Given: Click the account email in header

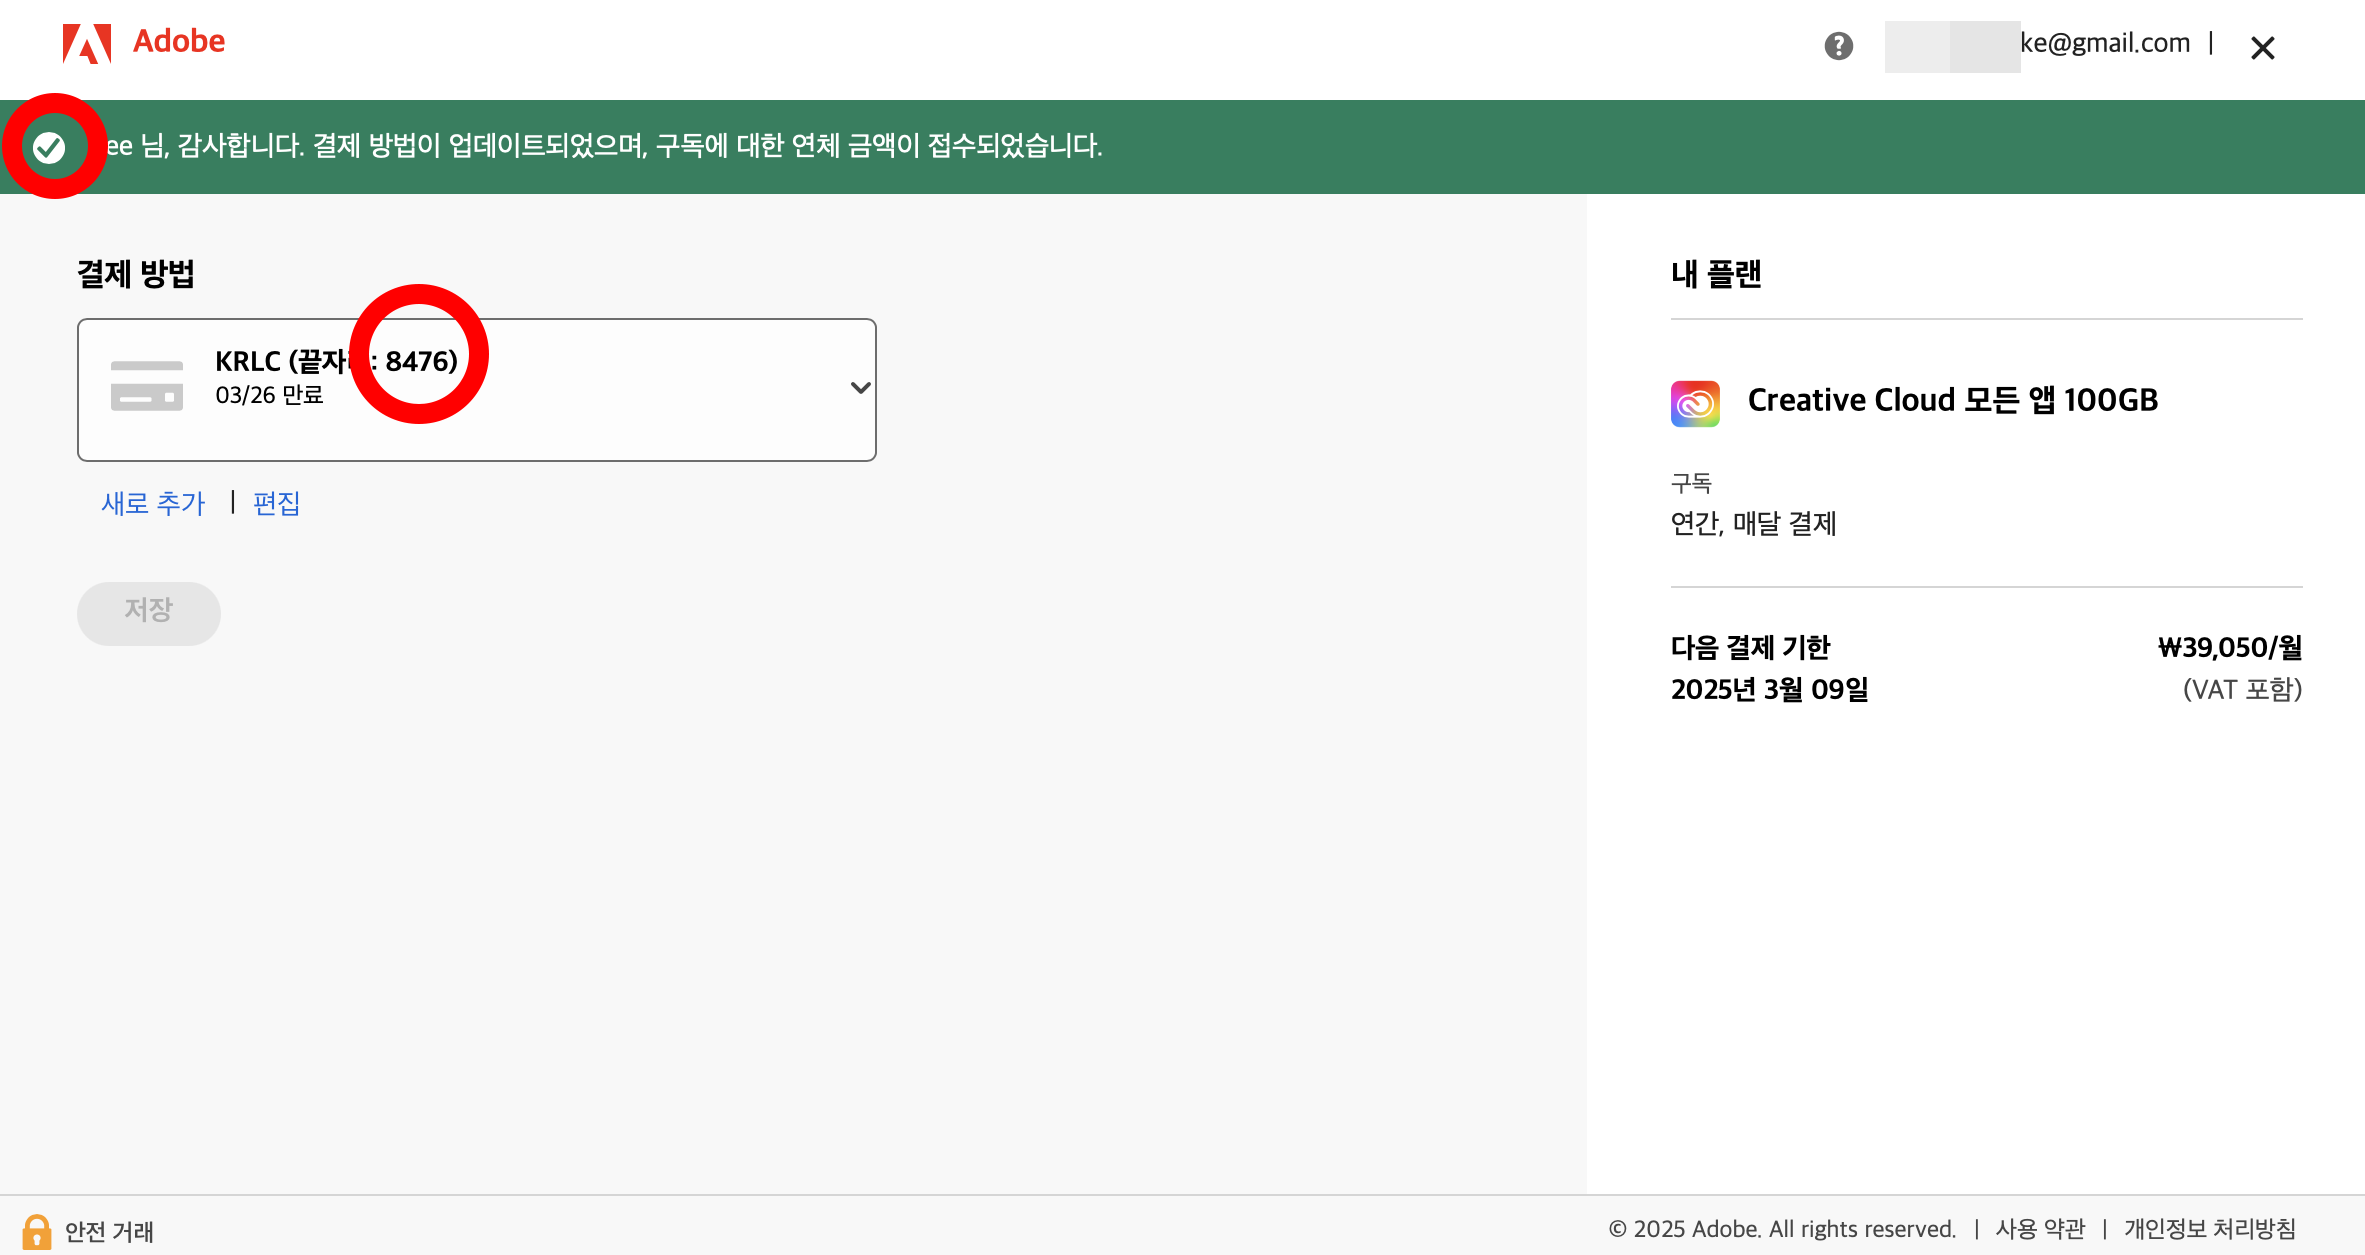Looking at the screenshot, I should [2104, 44].
